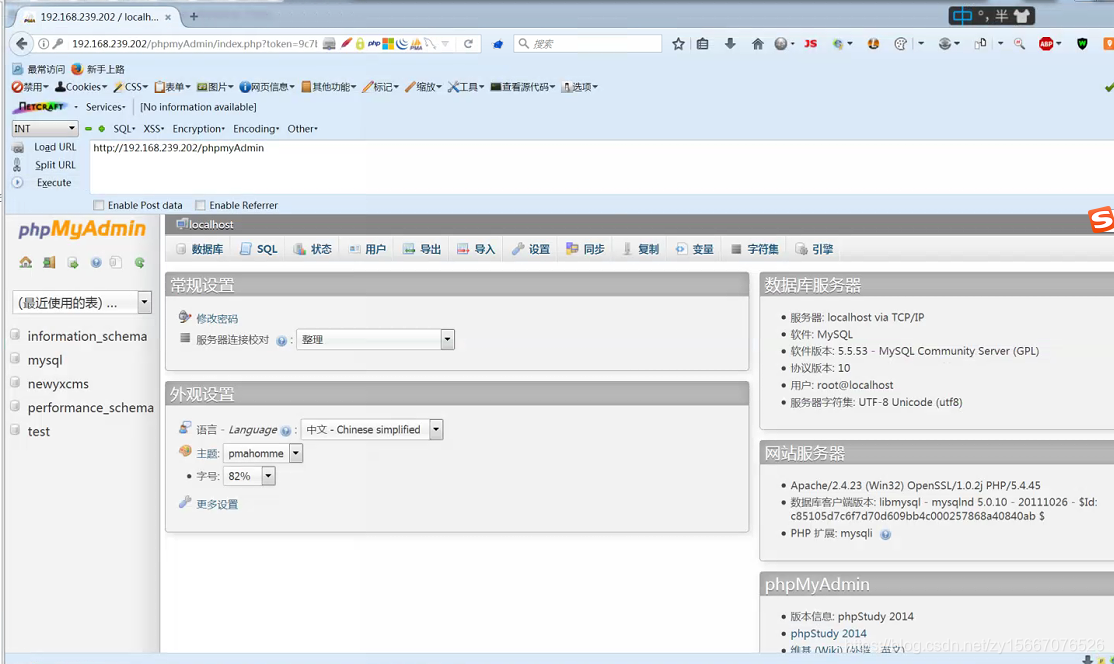Click the reader view list icon in toolbar

[703, 44]
